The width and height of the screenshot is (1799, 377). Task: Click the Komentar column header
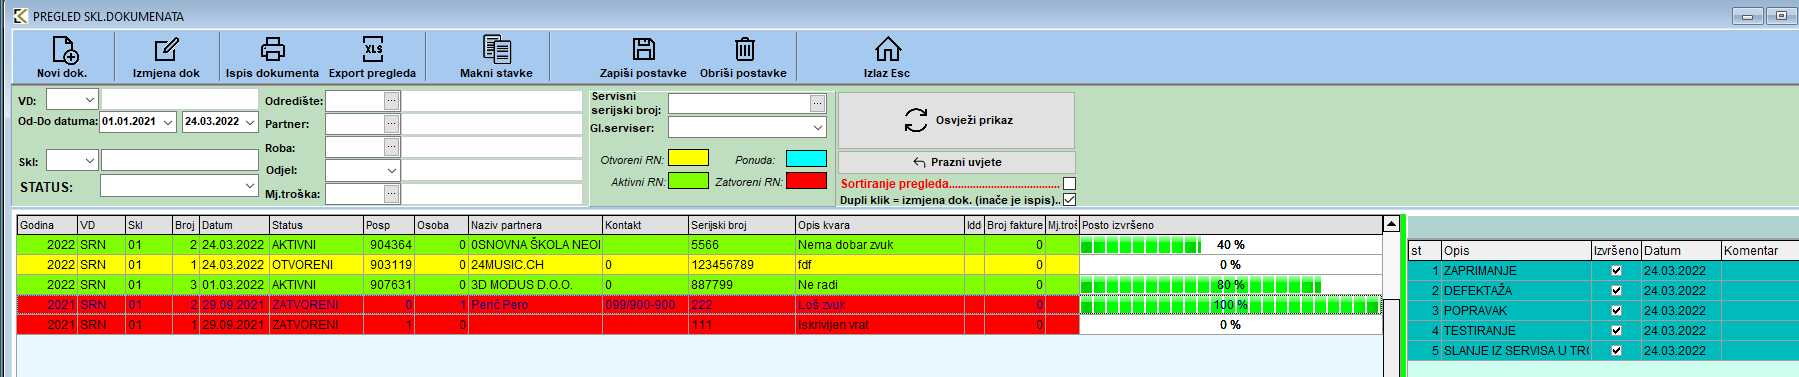point(1759,251)
